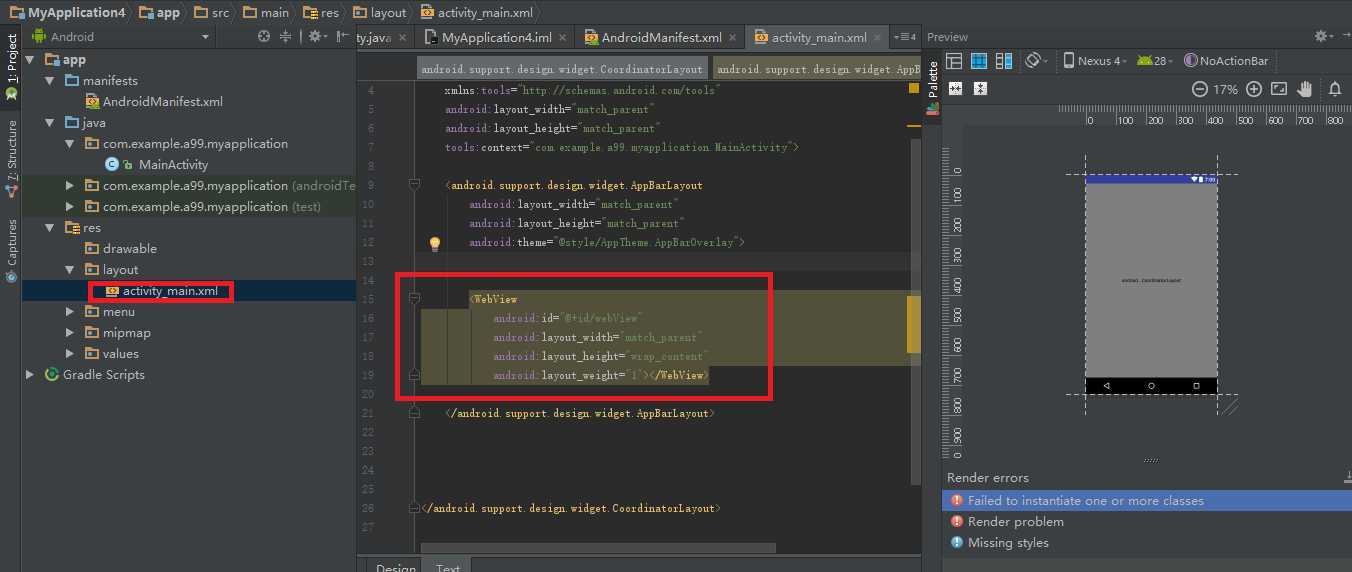
Task: Click the yellow lightbulb quick-fix icon
Action: click(435, 243)
